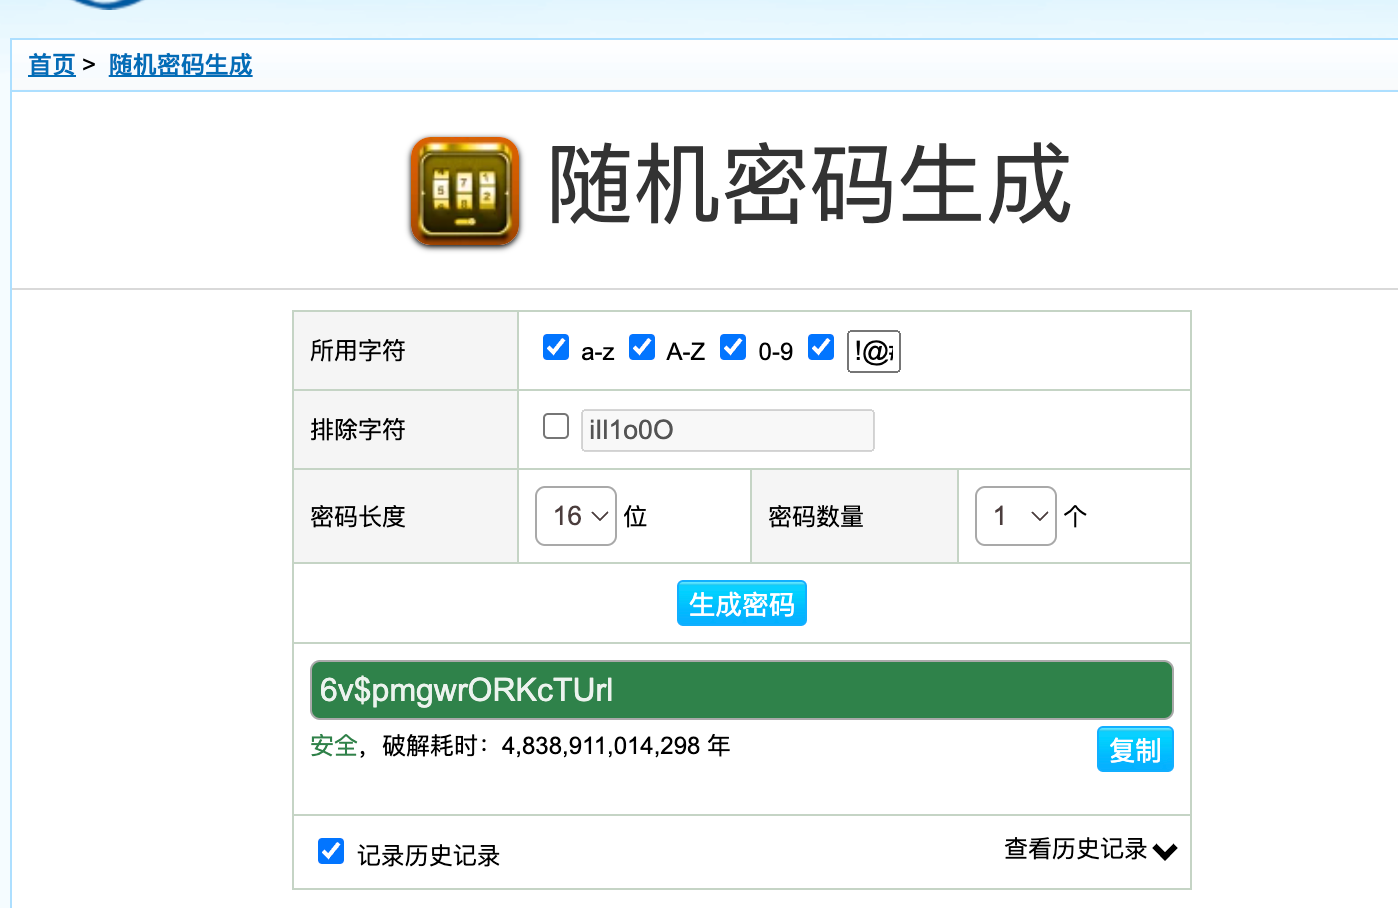Click the 随机密码生成 breadcrumb link
Image resolution: width=1398 pixels, height=908 pixels.
pos(180,65)
